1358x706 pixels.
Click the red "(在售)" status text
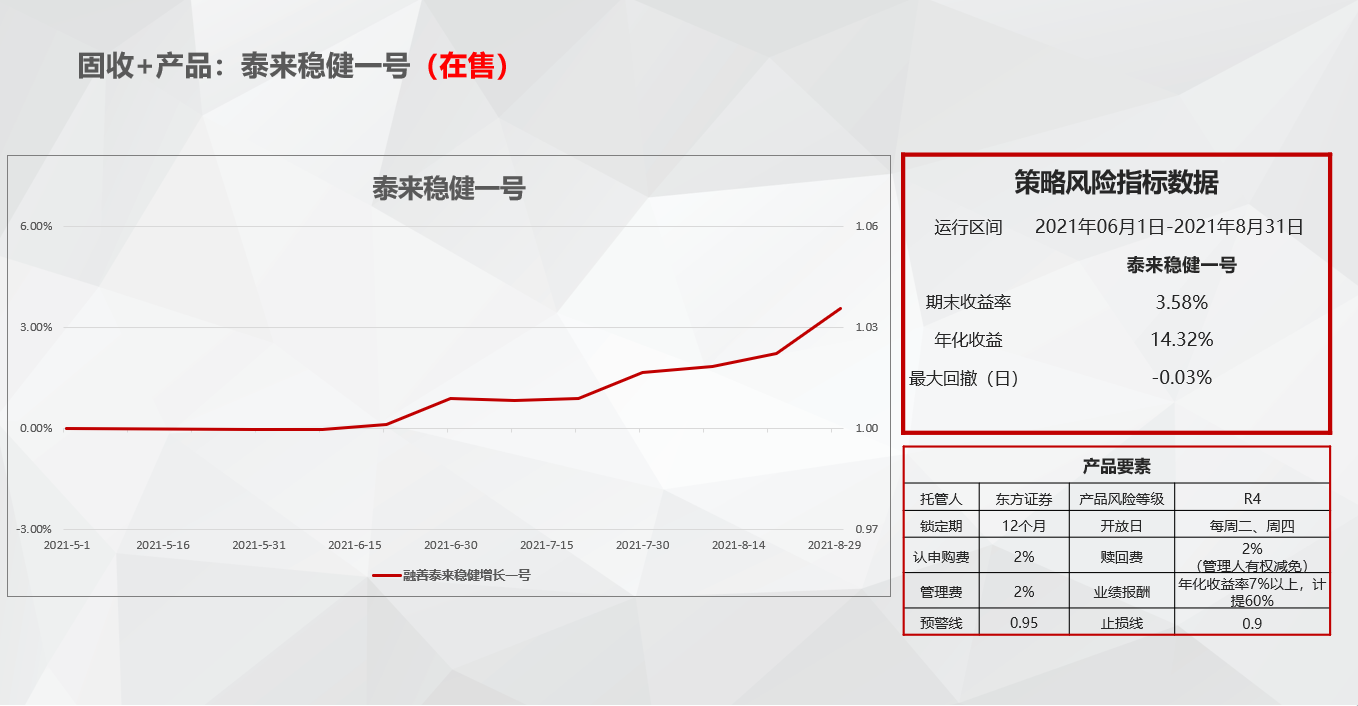click(466, 66)
